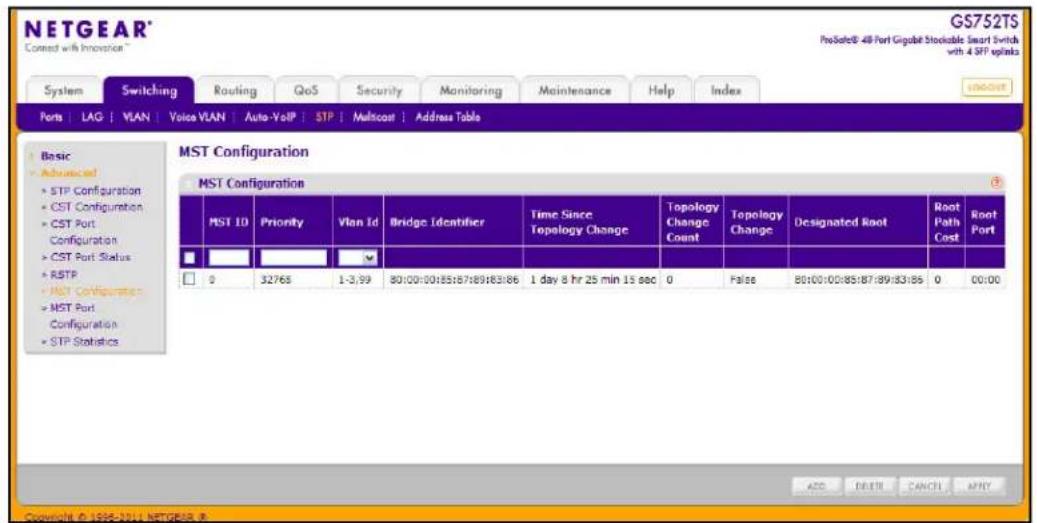Select MST Configuration in sidebar

click(96, 291)
